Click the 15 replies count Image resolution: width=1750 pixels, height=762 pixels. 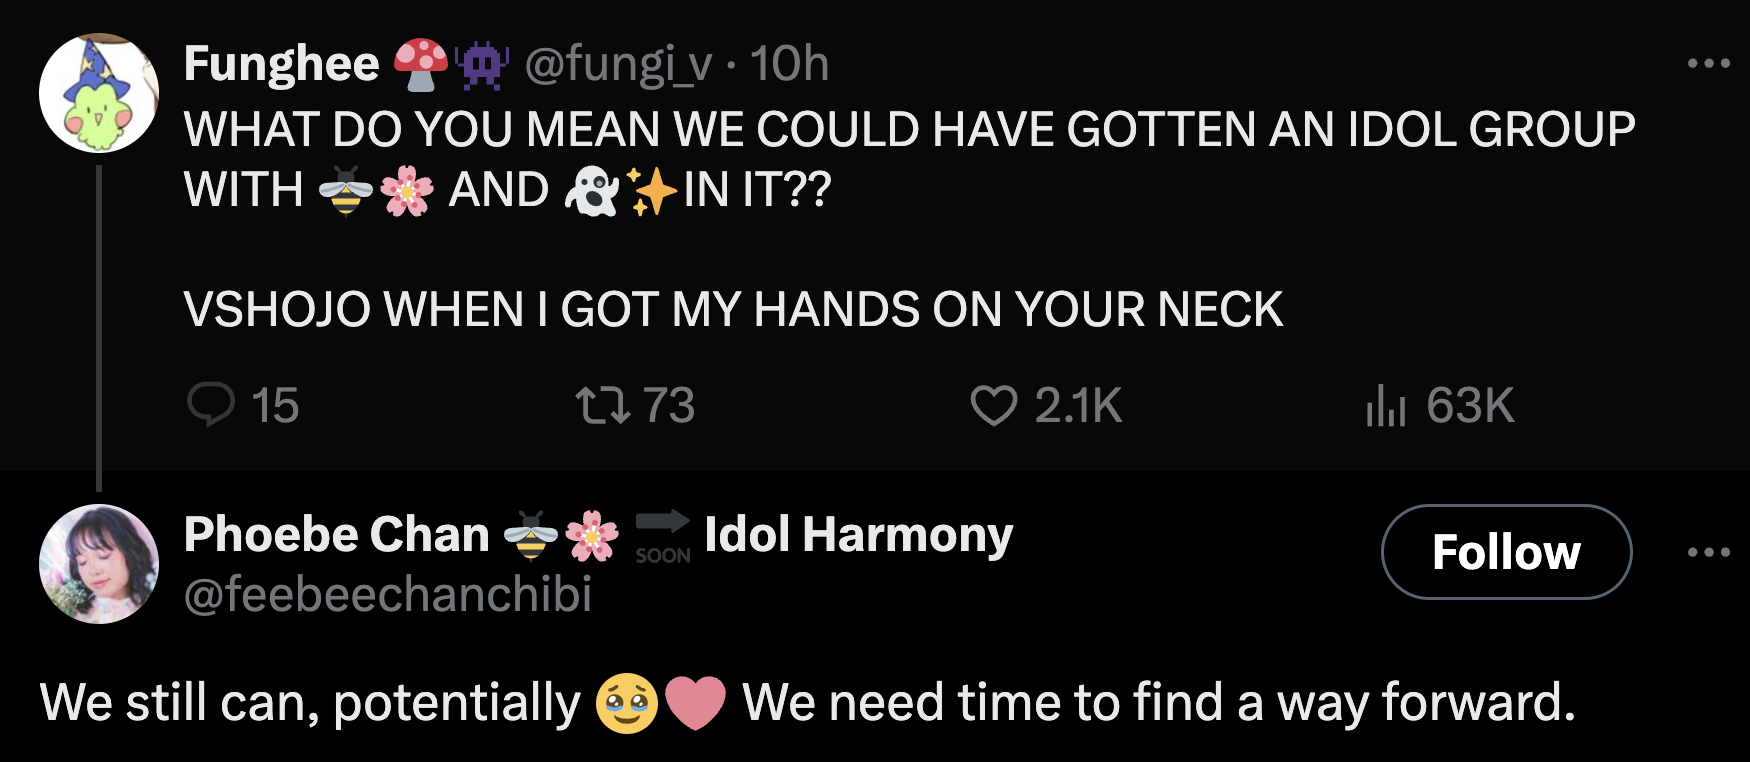pos(275,406)
